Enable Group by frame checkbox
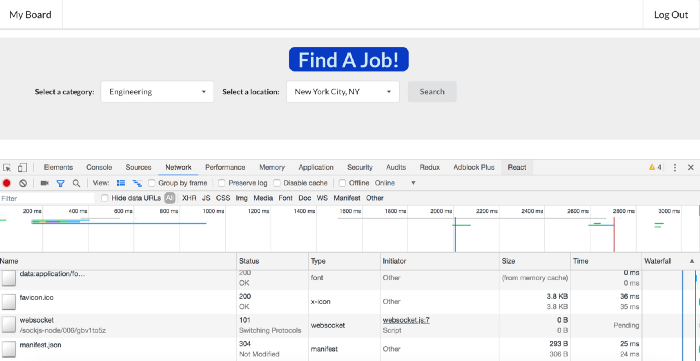 point(152,183)
